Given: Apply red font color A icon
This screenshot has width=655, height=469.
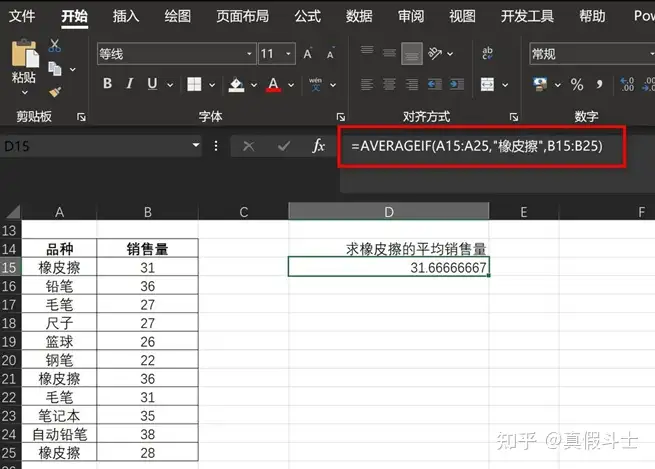Looking at the screenshot, I should pos(273,85).
